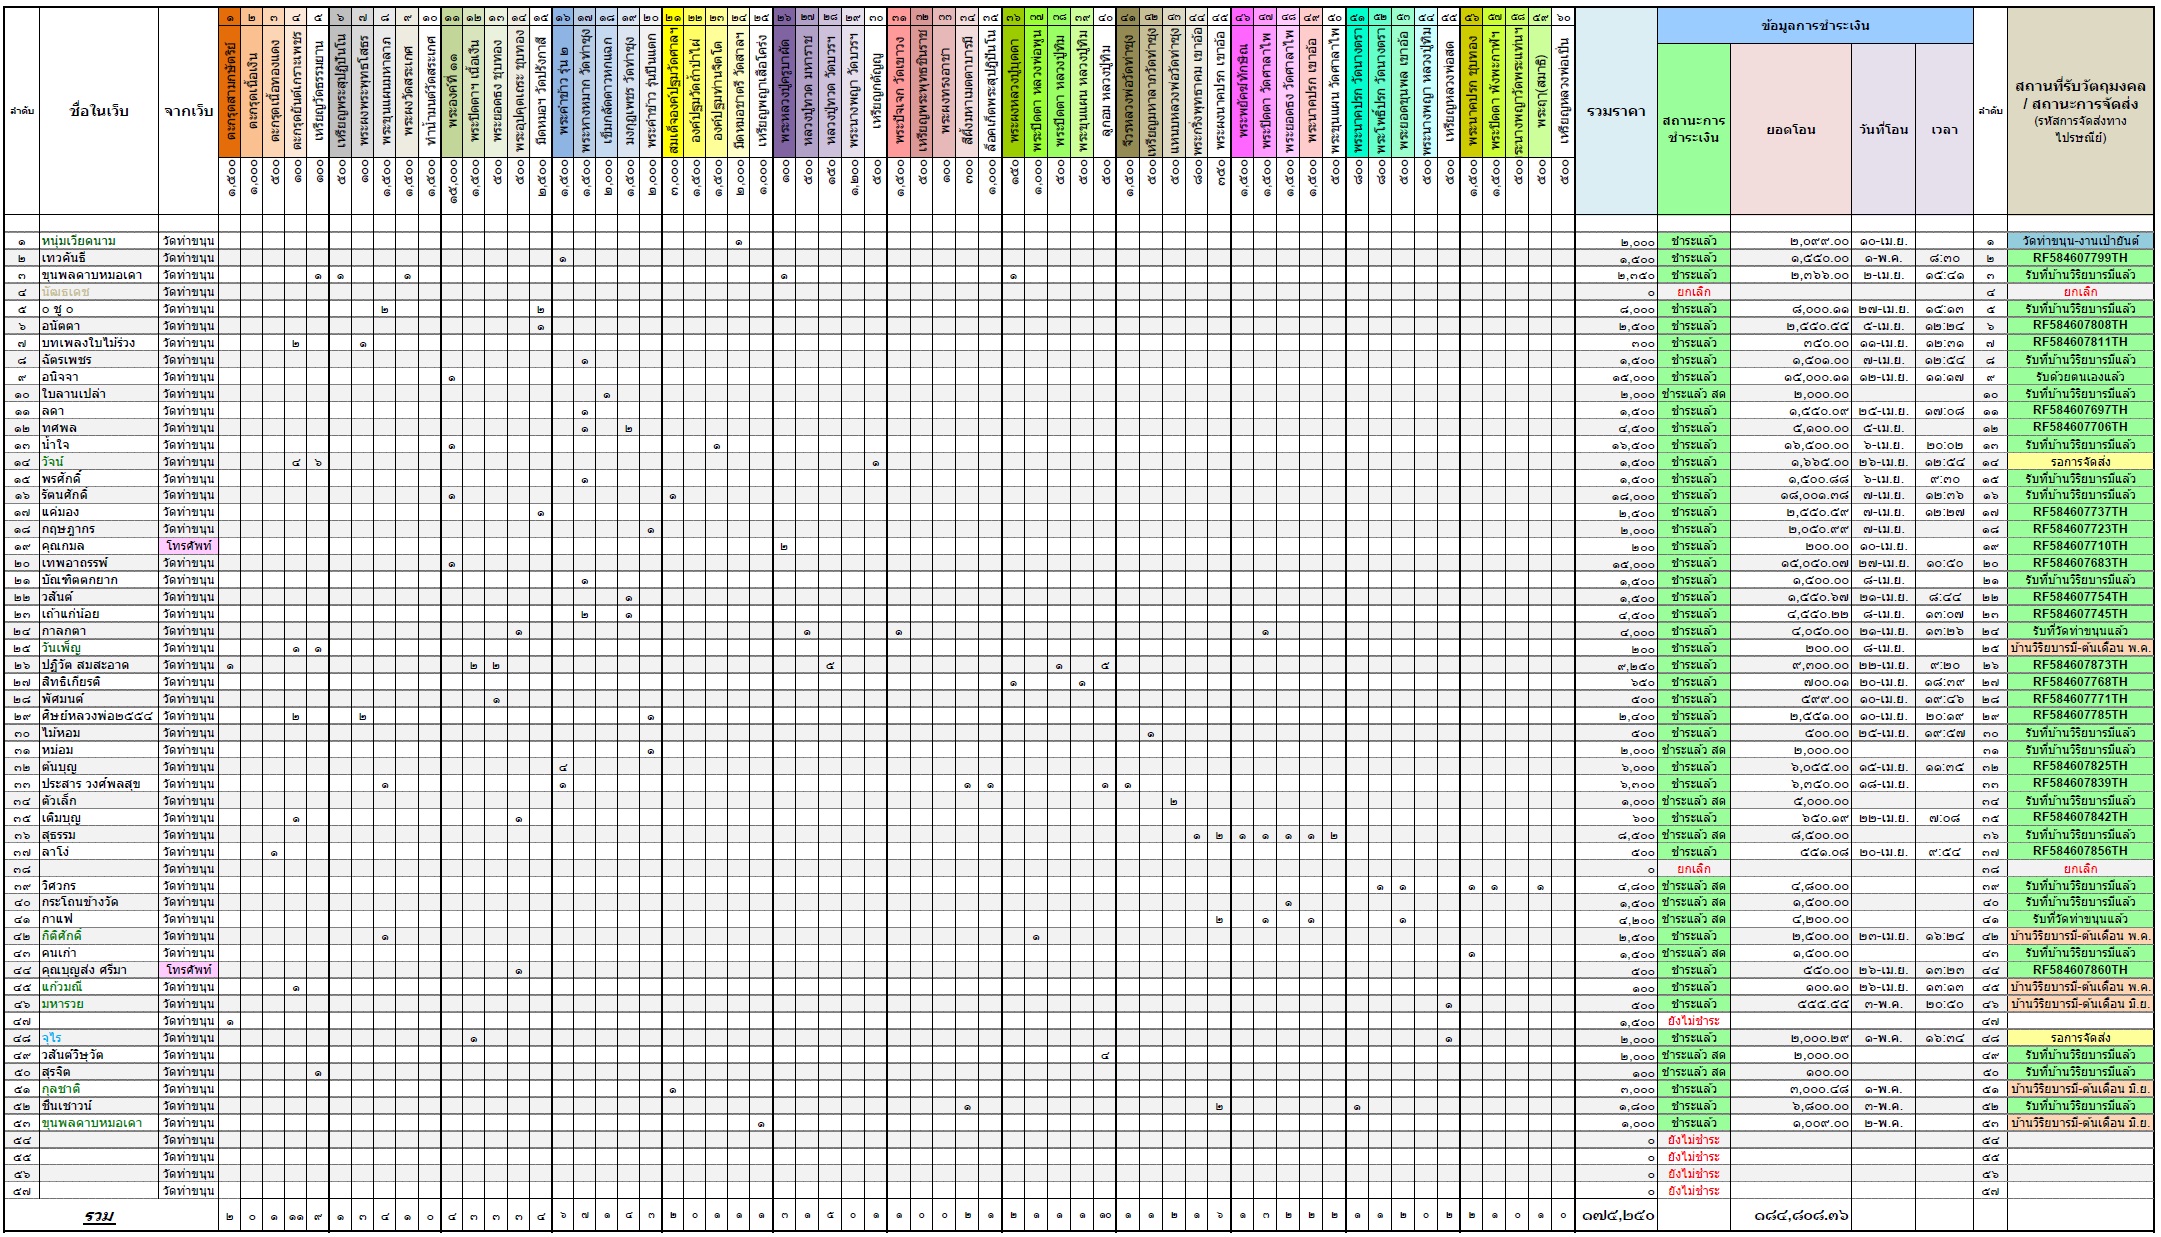Click the เวลา column header
Screen dimensions: 2161x1237
(1944, 129)
